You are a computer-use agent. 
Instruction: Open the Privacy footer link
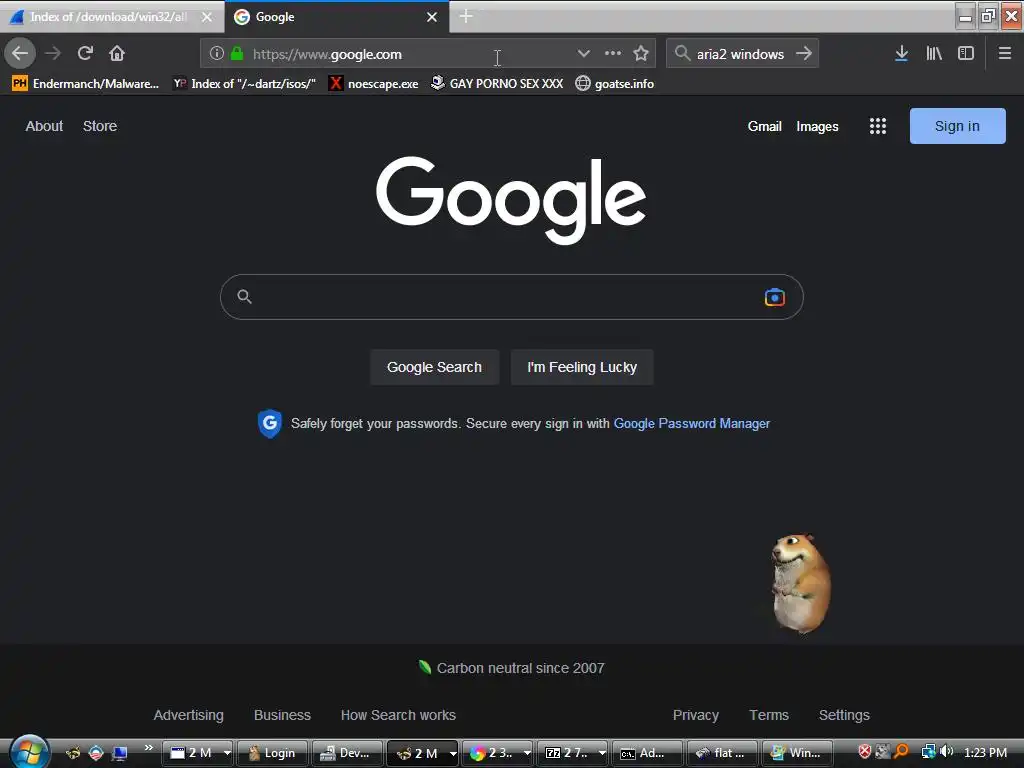(x=696, y=715)
